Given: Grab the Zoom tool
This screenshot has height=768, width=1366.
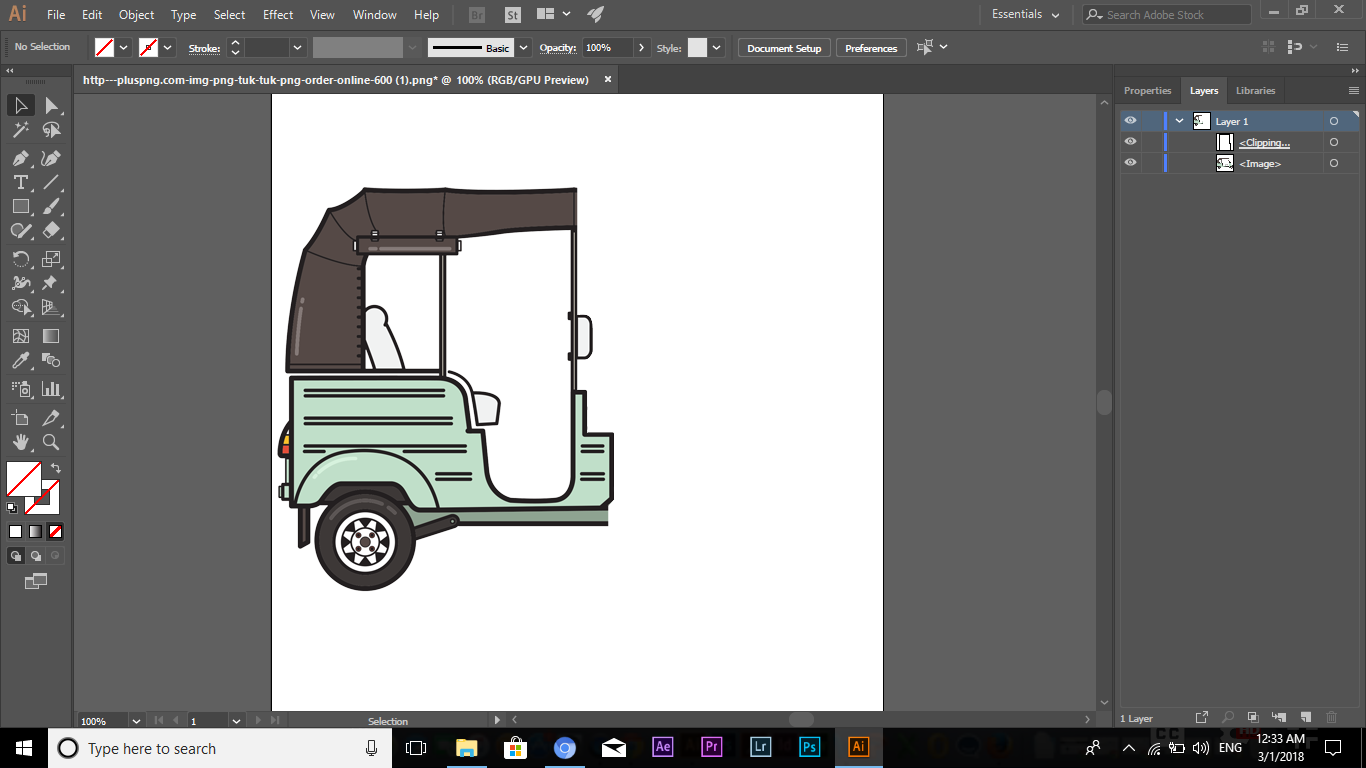Looking at the screenshot, I should 51,442.
